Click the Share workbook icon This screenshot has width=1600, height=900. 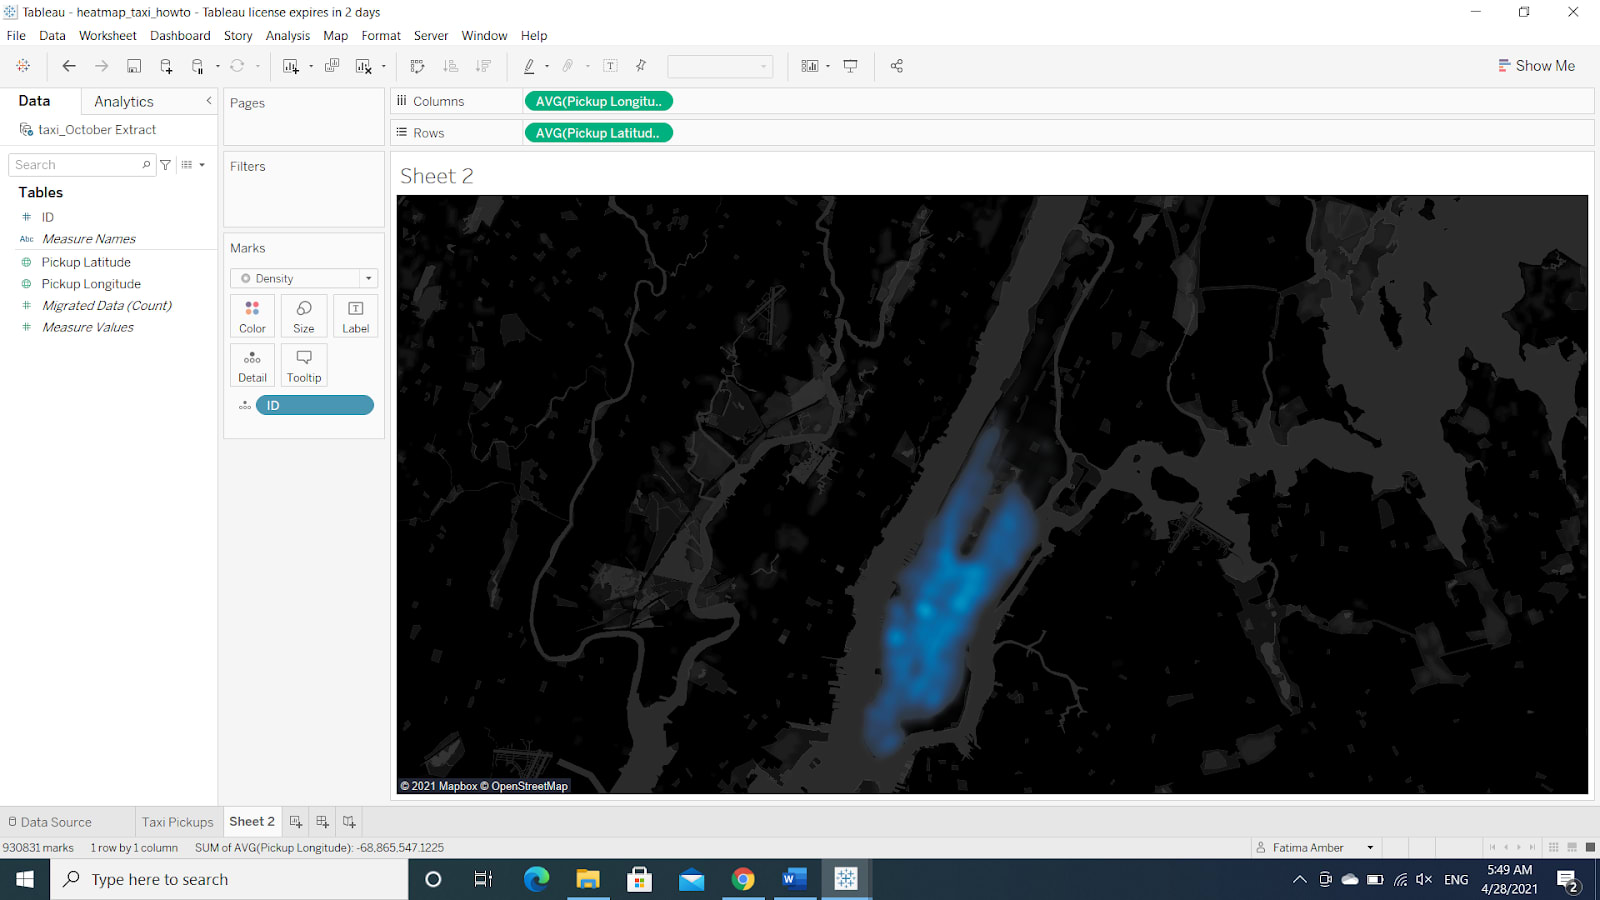[x=897, y=66]
